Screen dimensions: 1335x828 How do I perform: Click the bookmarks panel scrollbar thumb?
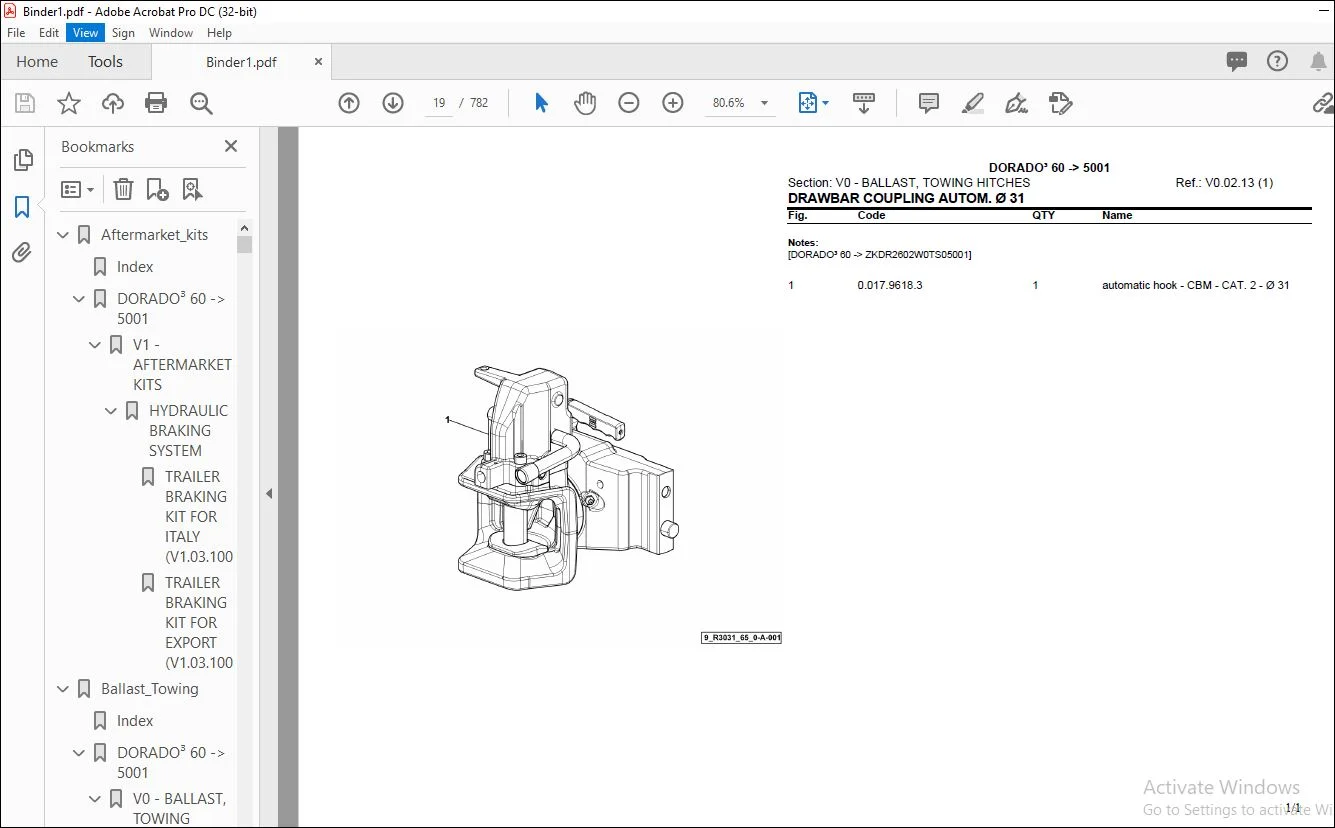(x=245, y=244)
